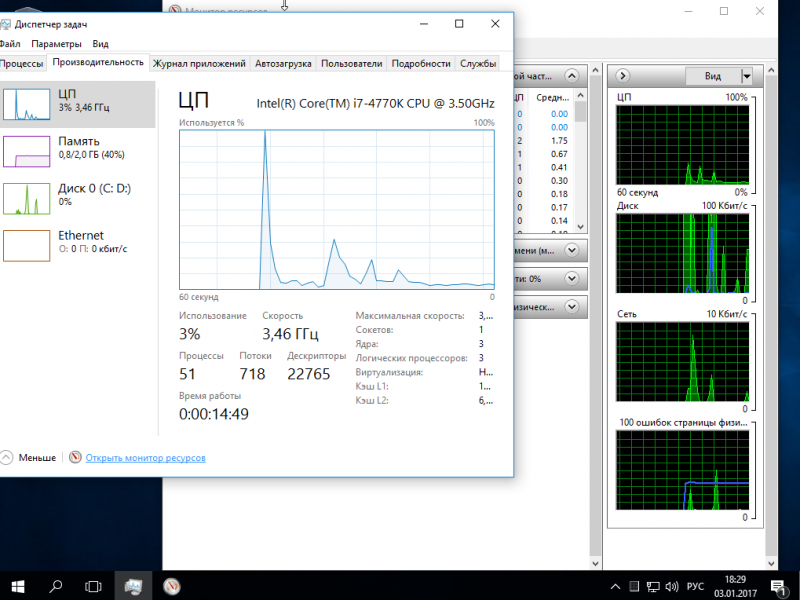The image size is (800, 600).
Task: Open the Action Center notifications icon
Action: click(x=779, y=587)
